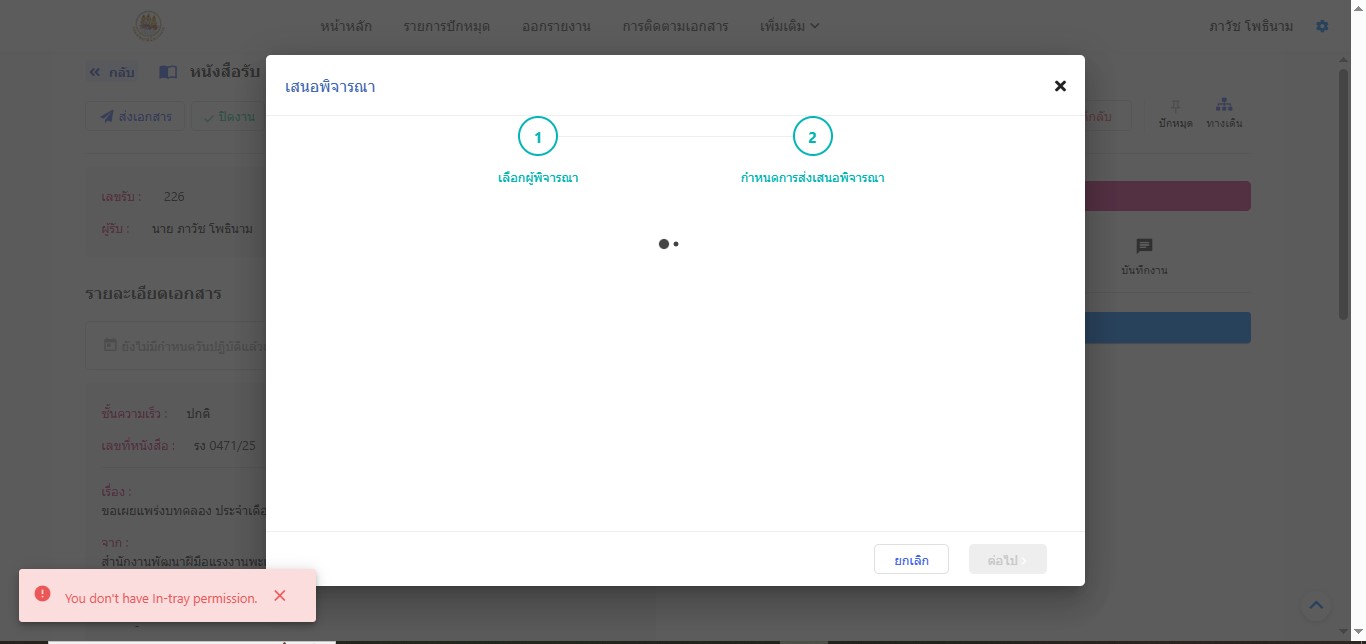Click the ปักหมุด pin icon
The height and width of the screenshot is (644, 1366).
[x=1175, y=106]
